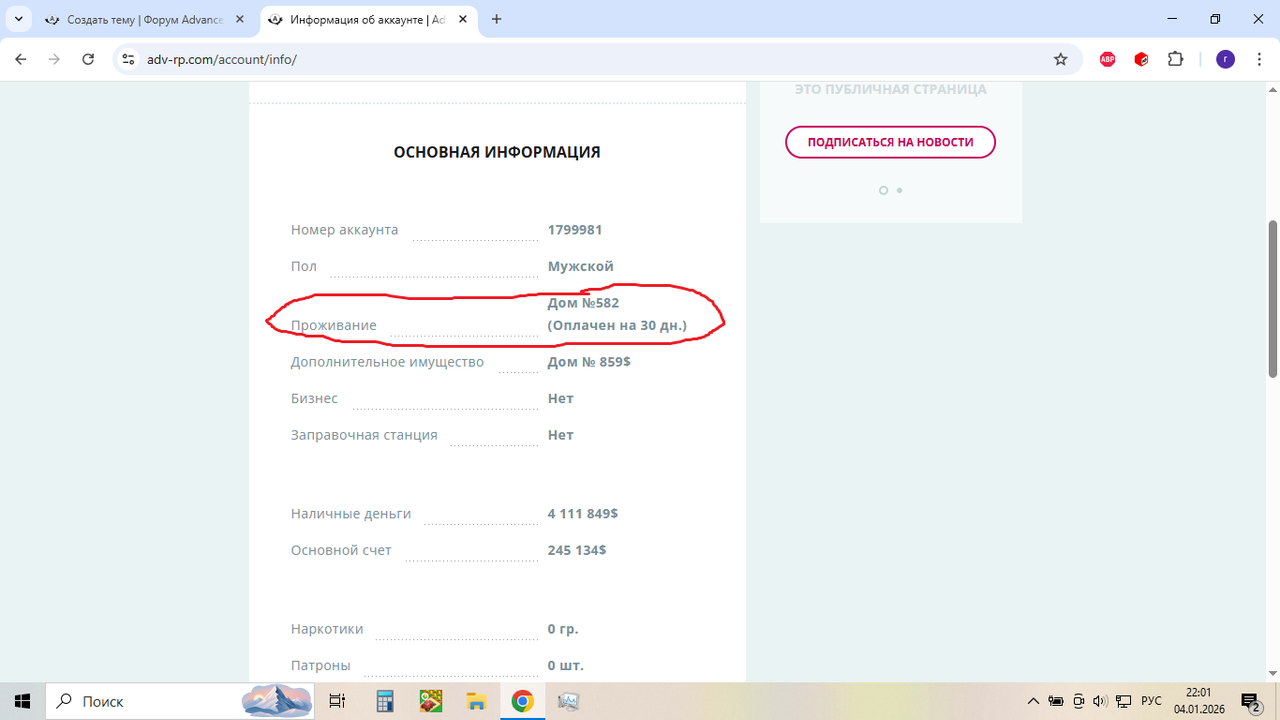Click the Дом №582 residence value
The image size is (1280, 720).
(584, 303)
